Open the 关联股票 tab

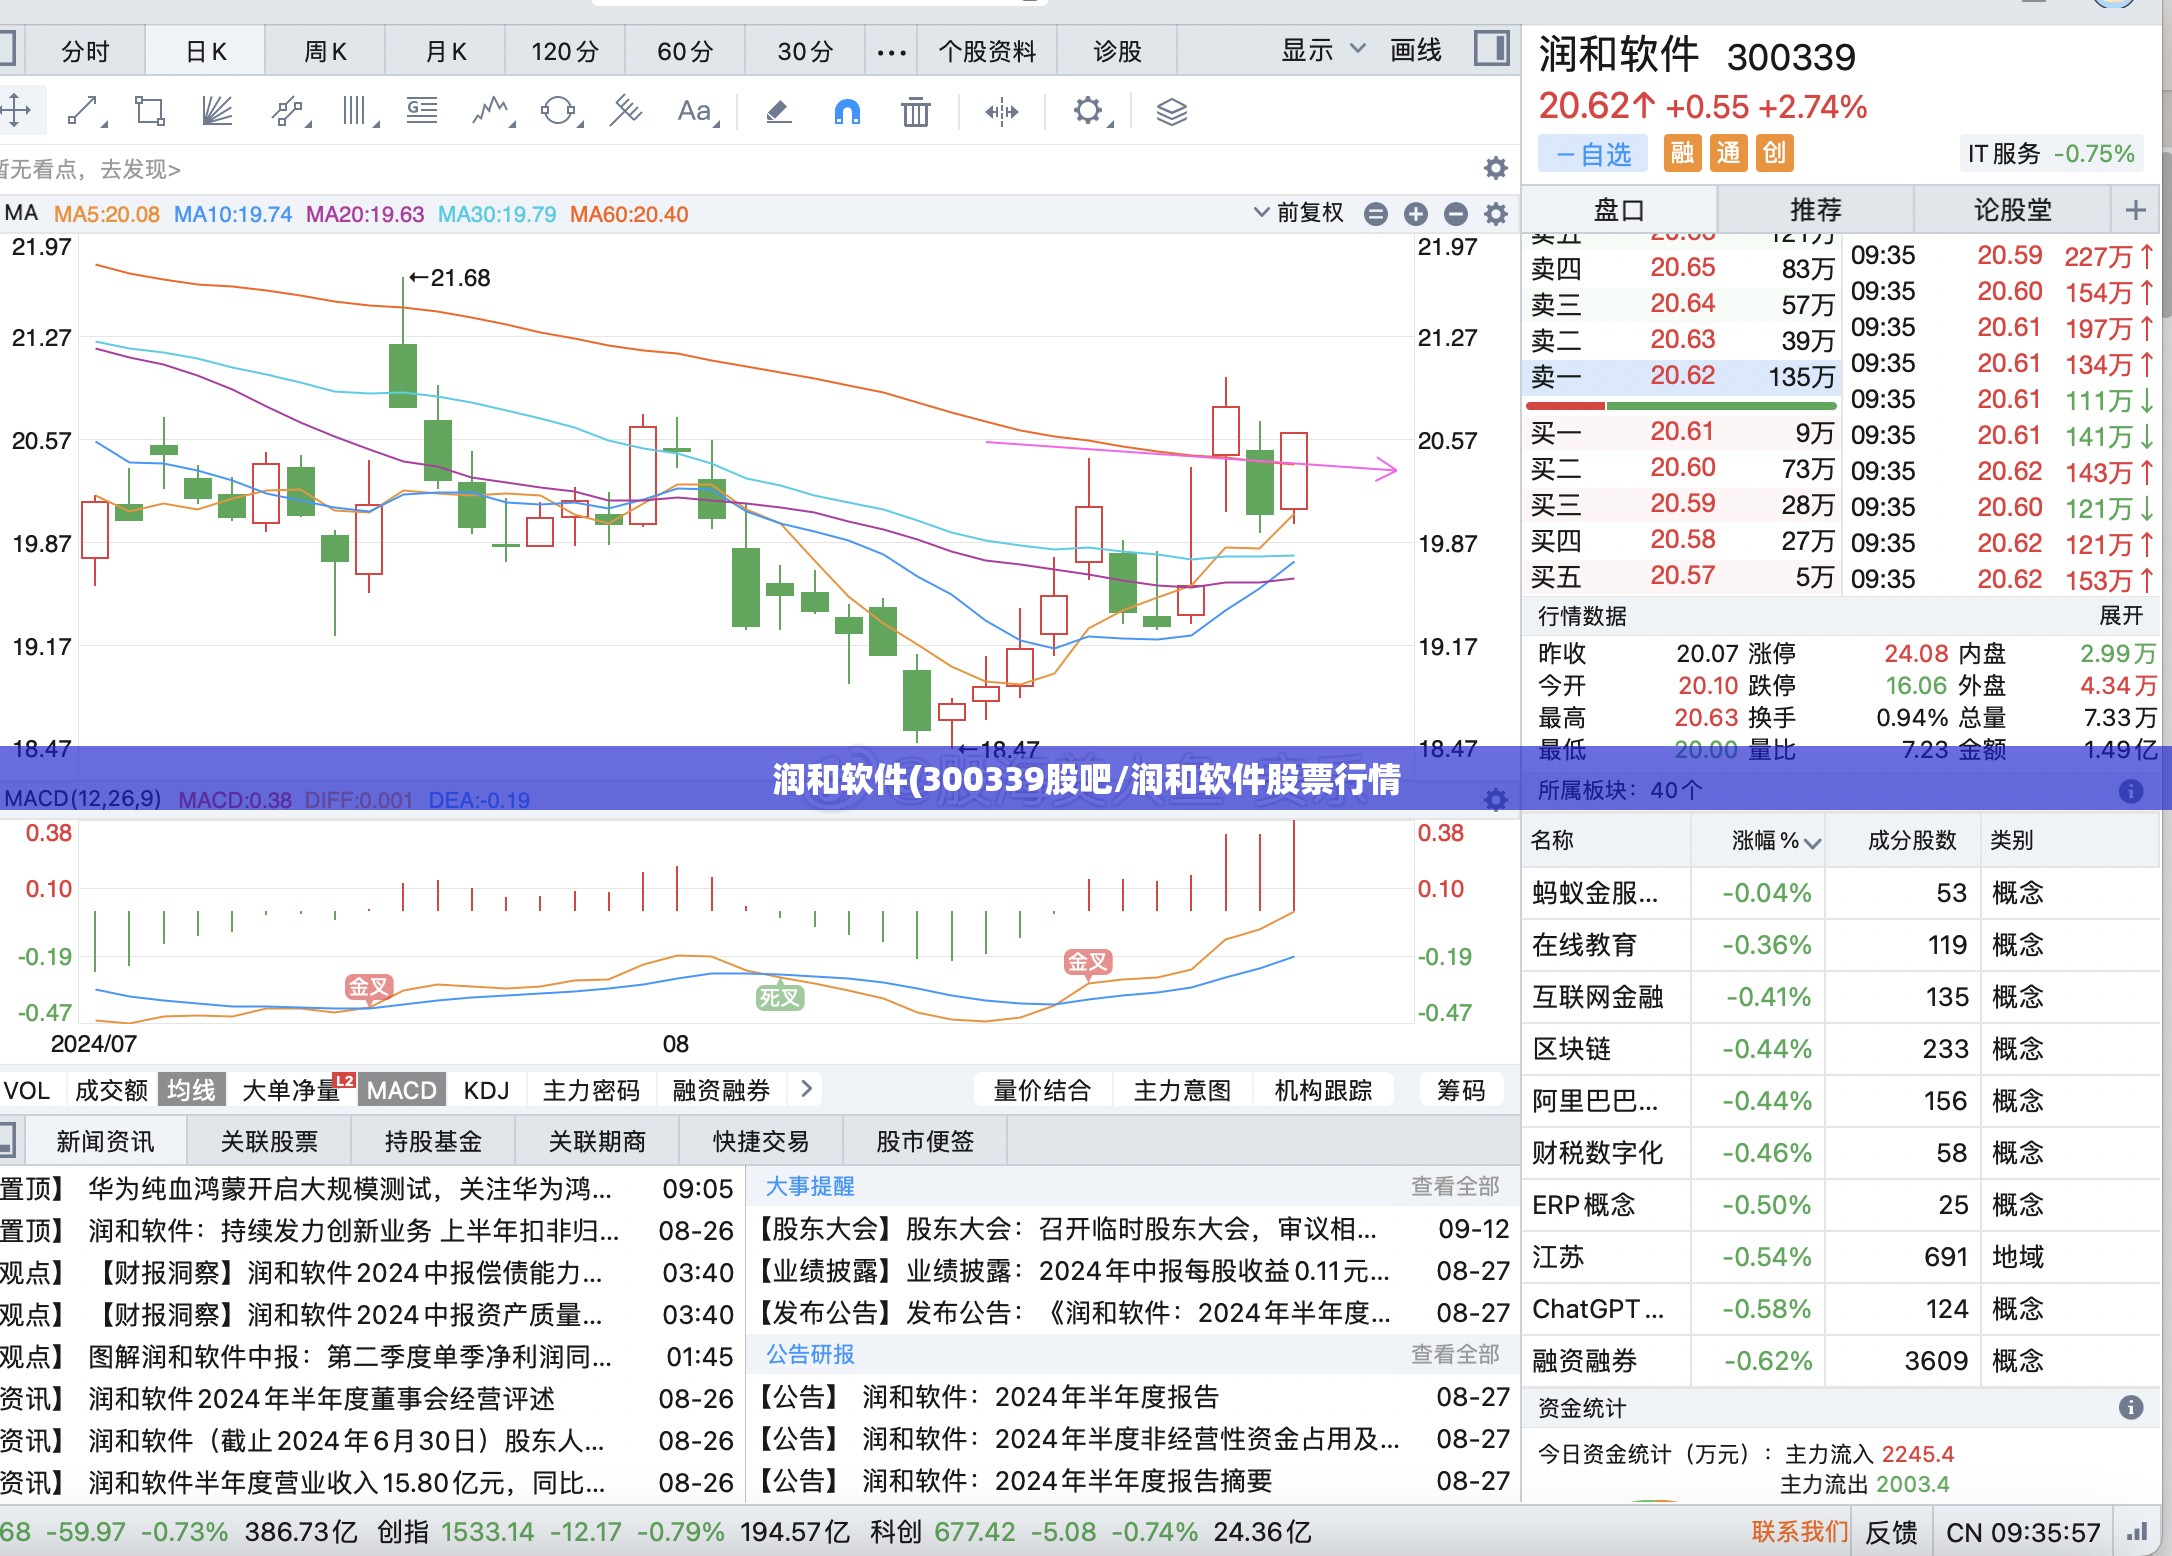click(x=269, y=1141)
